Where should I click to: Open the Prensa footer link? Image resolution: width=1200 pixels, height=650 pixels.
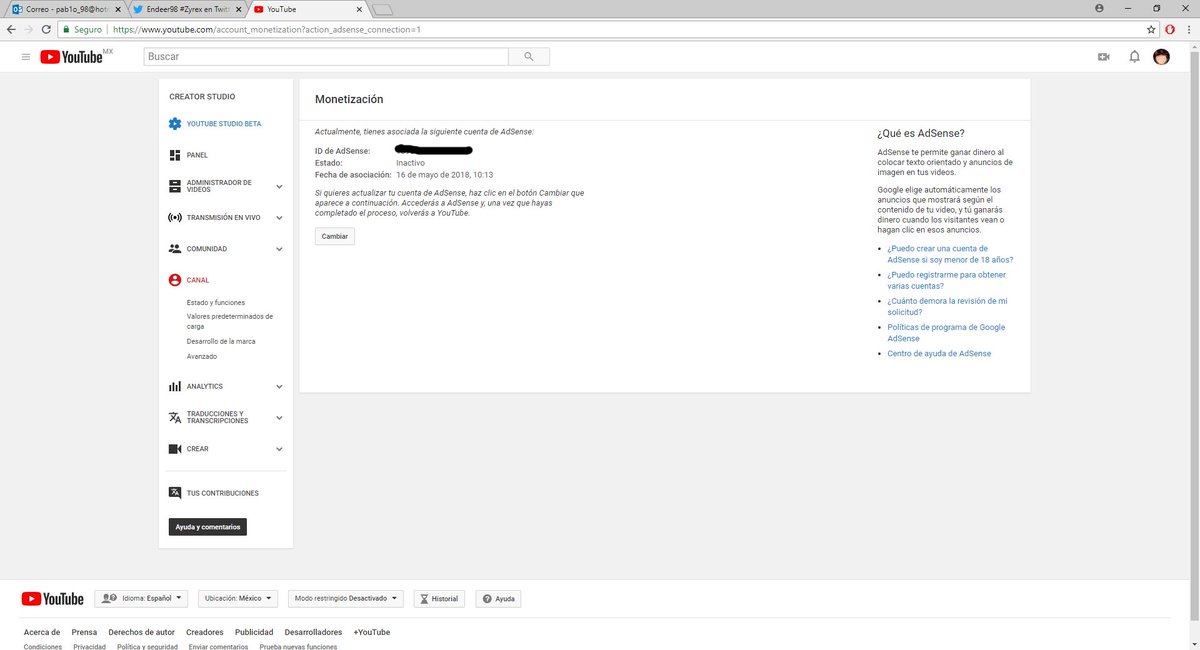point(84,632)
